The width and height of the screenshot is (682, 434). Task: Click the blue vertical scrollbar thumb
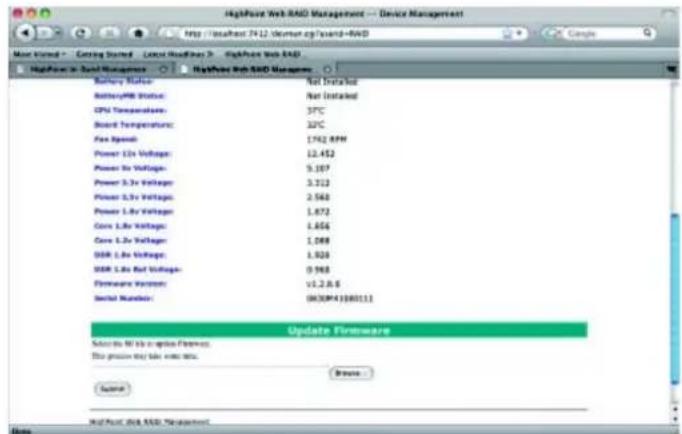pos(675,299)
